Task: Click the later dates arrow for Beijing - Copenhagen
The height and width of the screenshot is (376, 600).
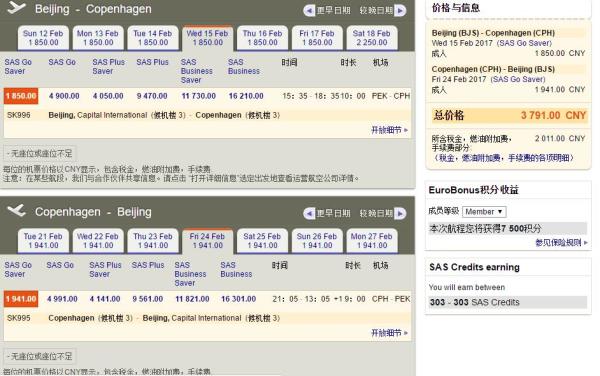Action: click(400, 11)
